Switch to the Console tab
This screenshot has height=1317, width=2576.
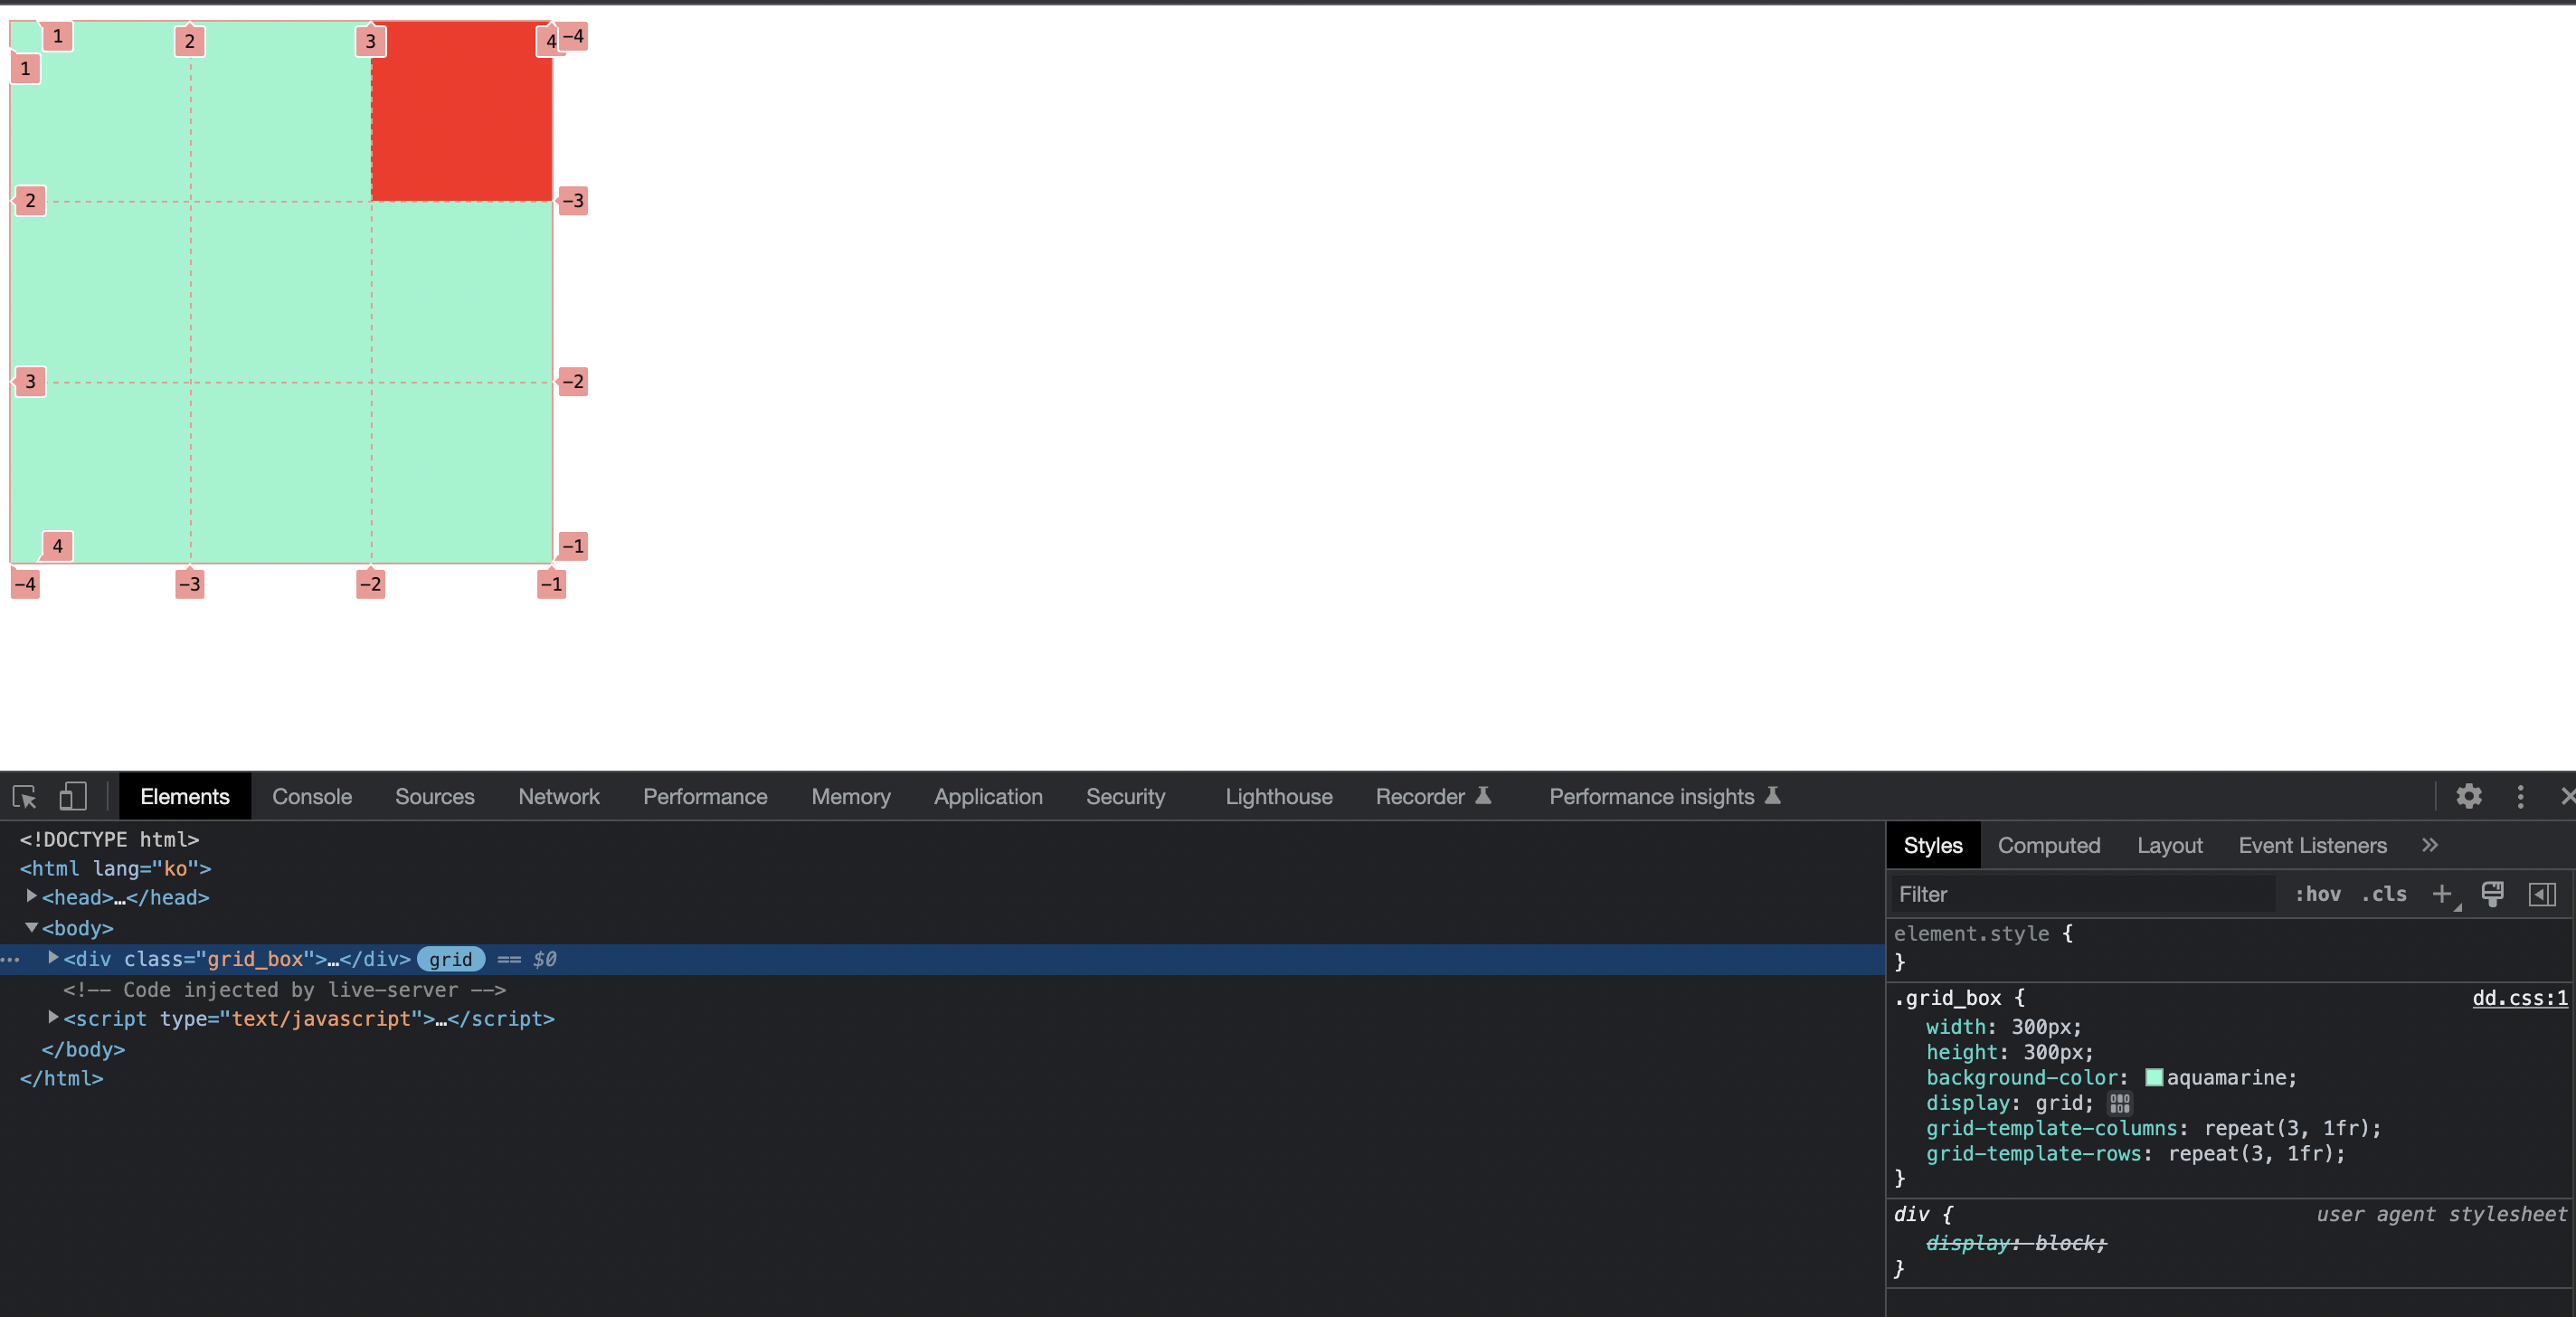(312, 797)
